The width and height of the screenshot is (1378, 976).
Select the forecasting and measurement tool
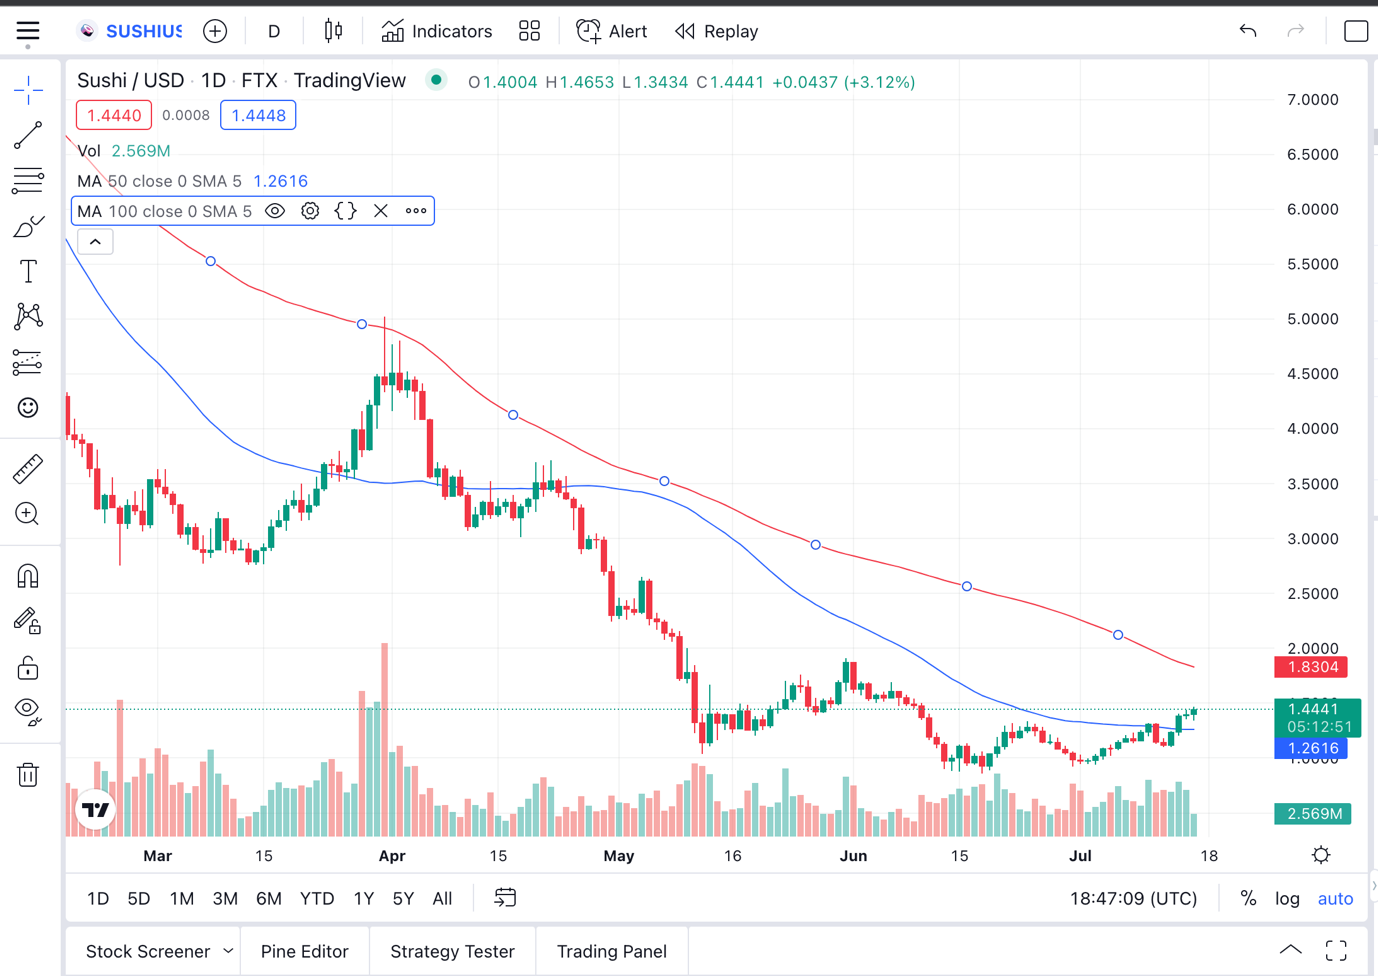(28, 362)
